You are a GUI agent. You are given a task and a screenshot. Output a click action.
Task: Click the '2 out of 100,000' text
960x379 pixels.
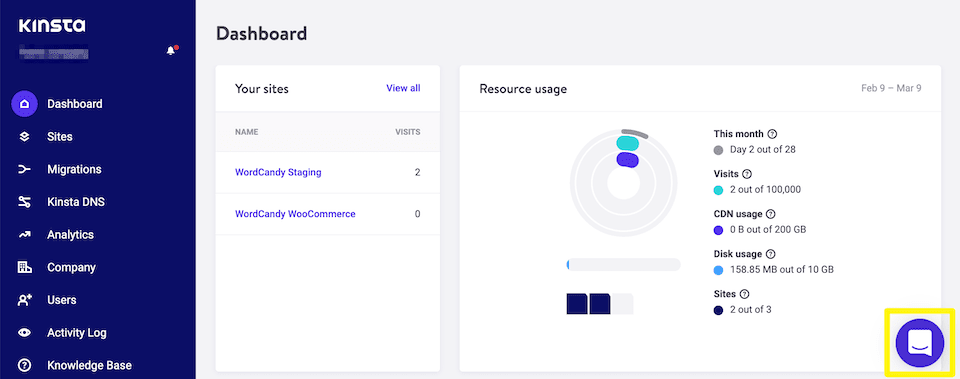[765, 190]
